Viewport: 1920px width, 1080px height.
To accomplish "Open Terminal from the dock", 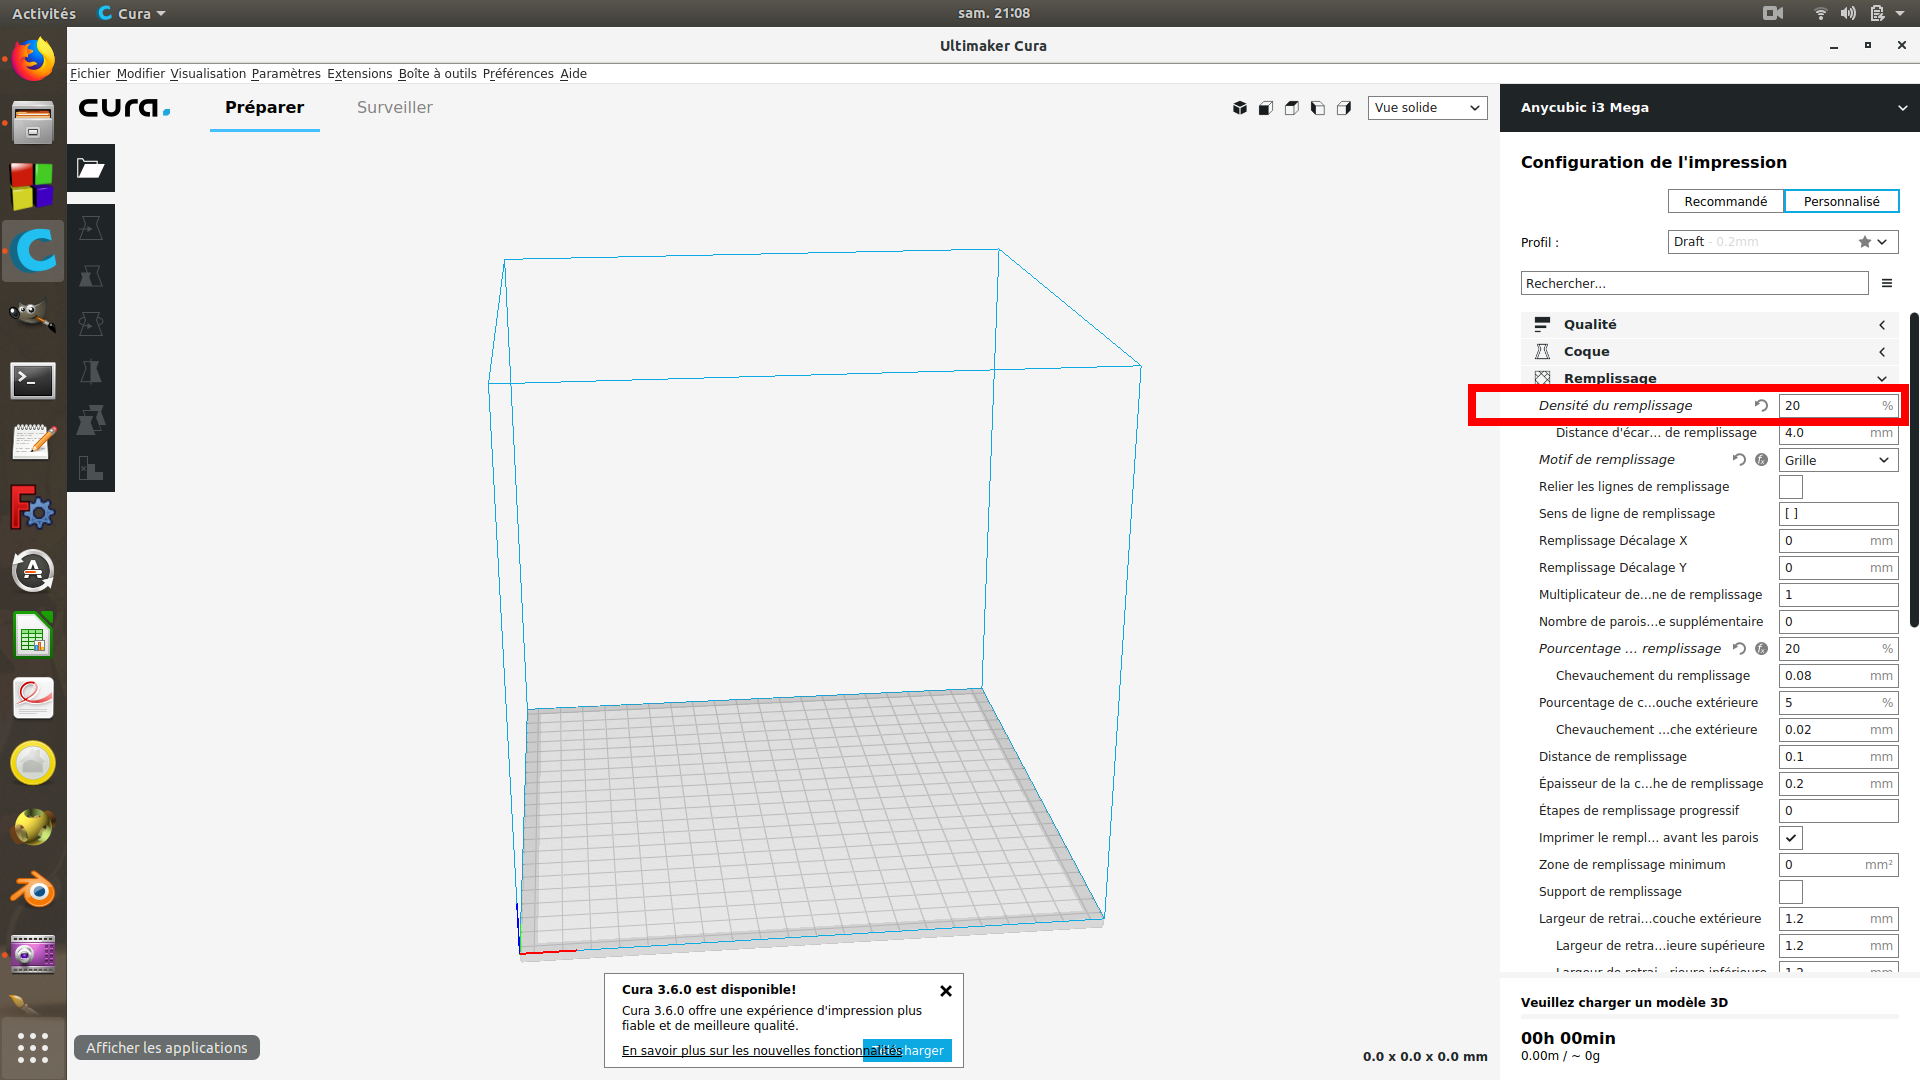I will pyautogui.click(x=33, y=381).
